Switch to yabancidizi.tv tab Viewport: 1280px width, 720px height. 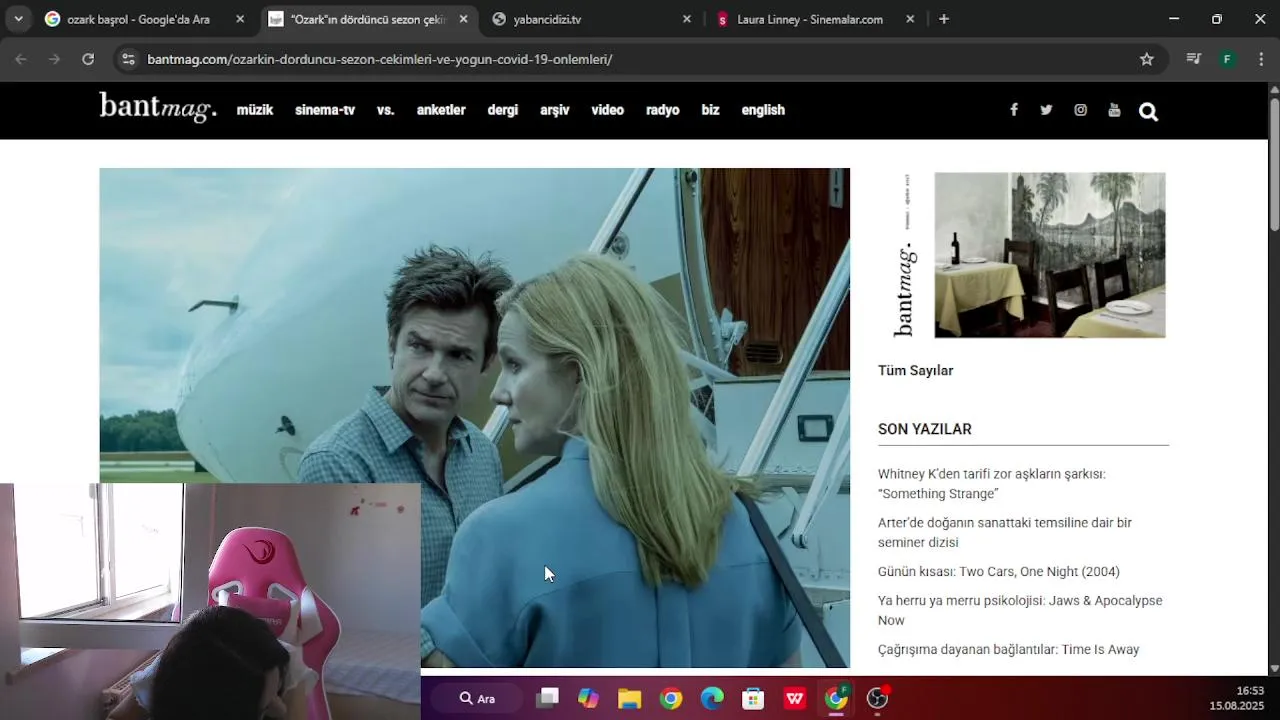click(591, 19)
